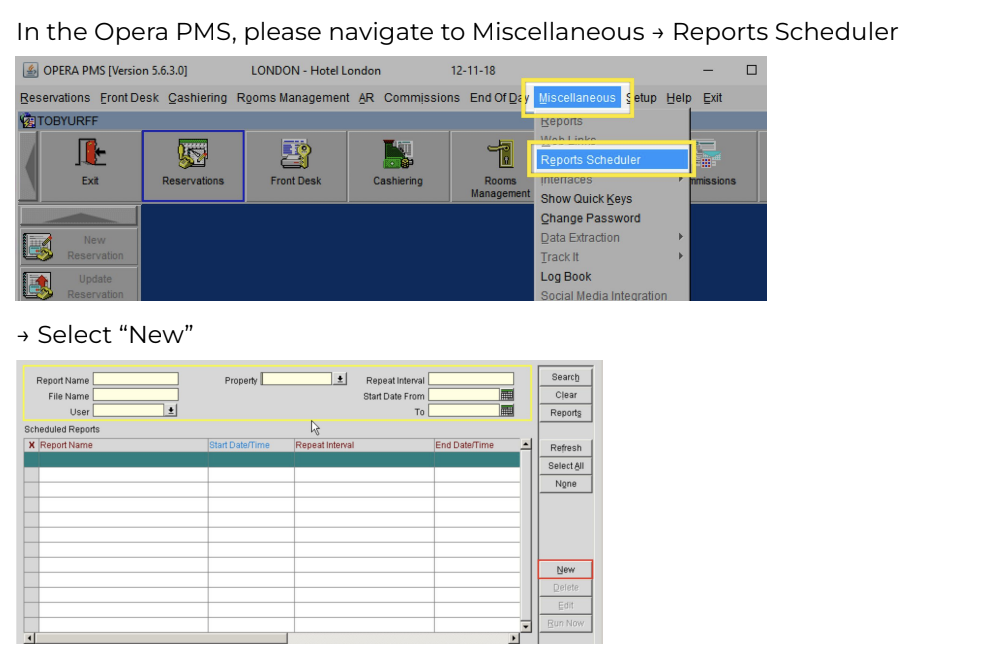Click the horizontal scroll right arrow
The width and height of the screenshot is (998, 660).
(514, 638)
